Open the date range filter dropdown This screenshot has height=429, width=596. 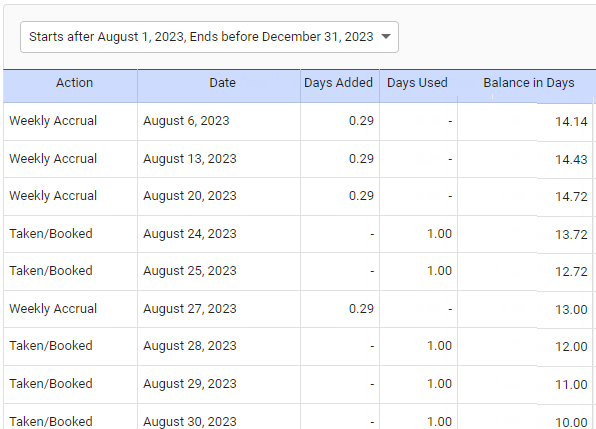pyautogui.click(x=209, y=37)
